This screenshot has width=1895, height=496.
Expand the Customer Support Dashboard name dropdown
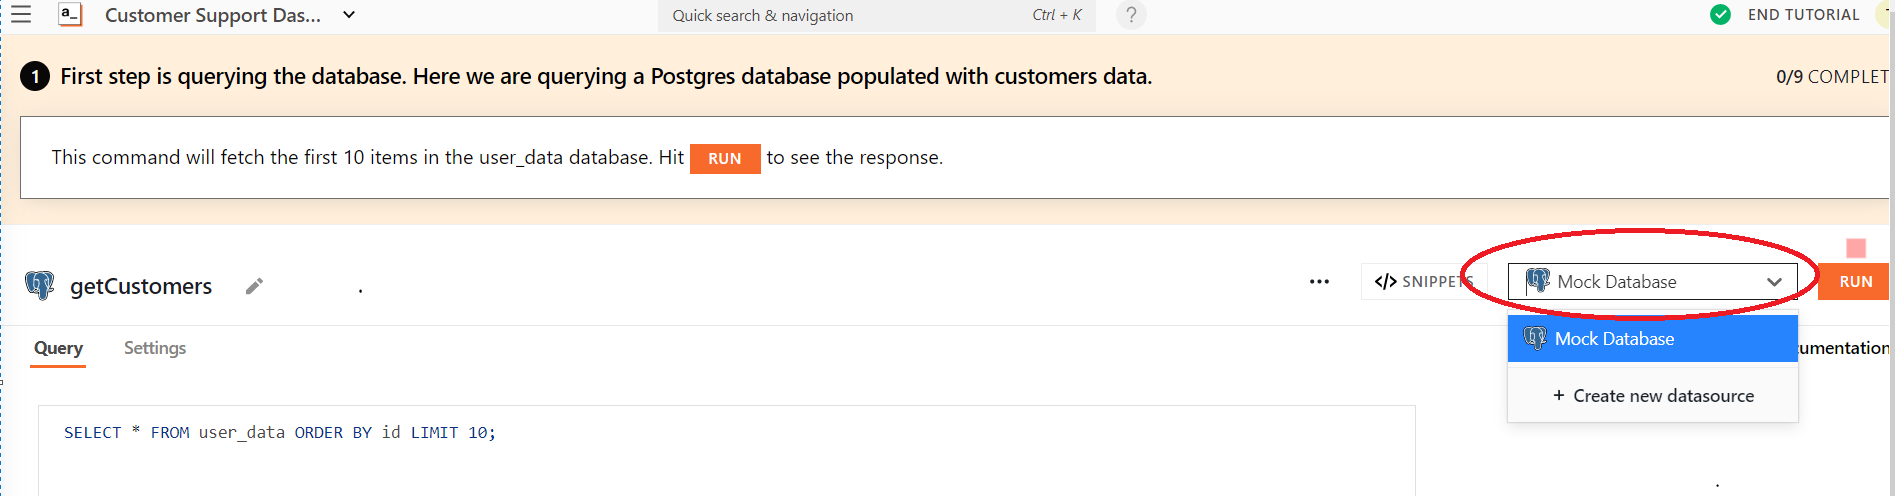click(x=349, y=15)
